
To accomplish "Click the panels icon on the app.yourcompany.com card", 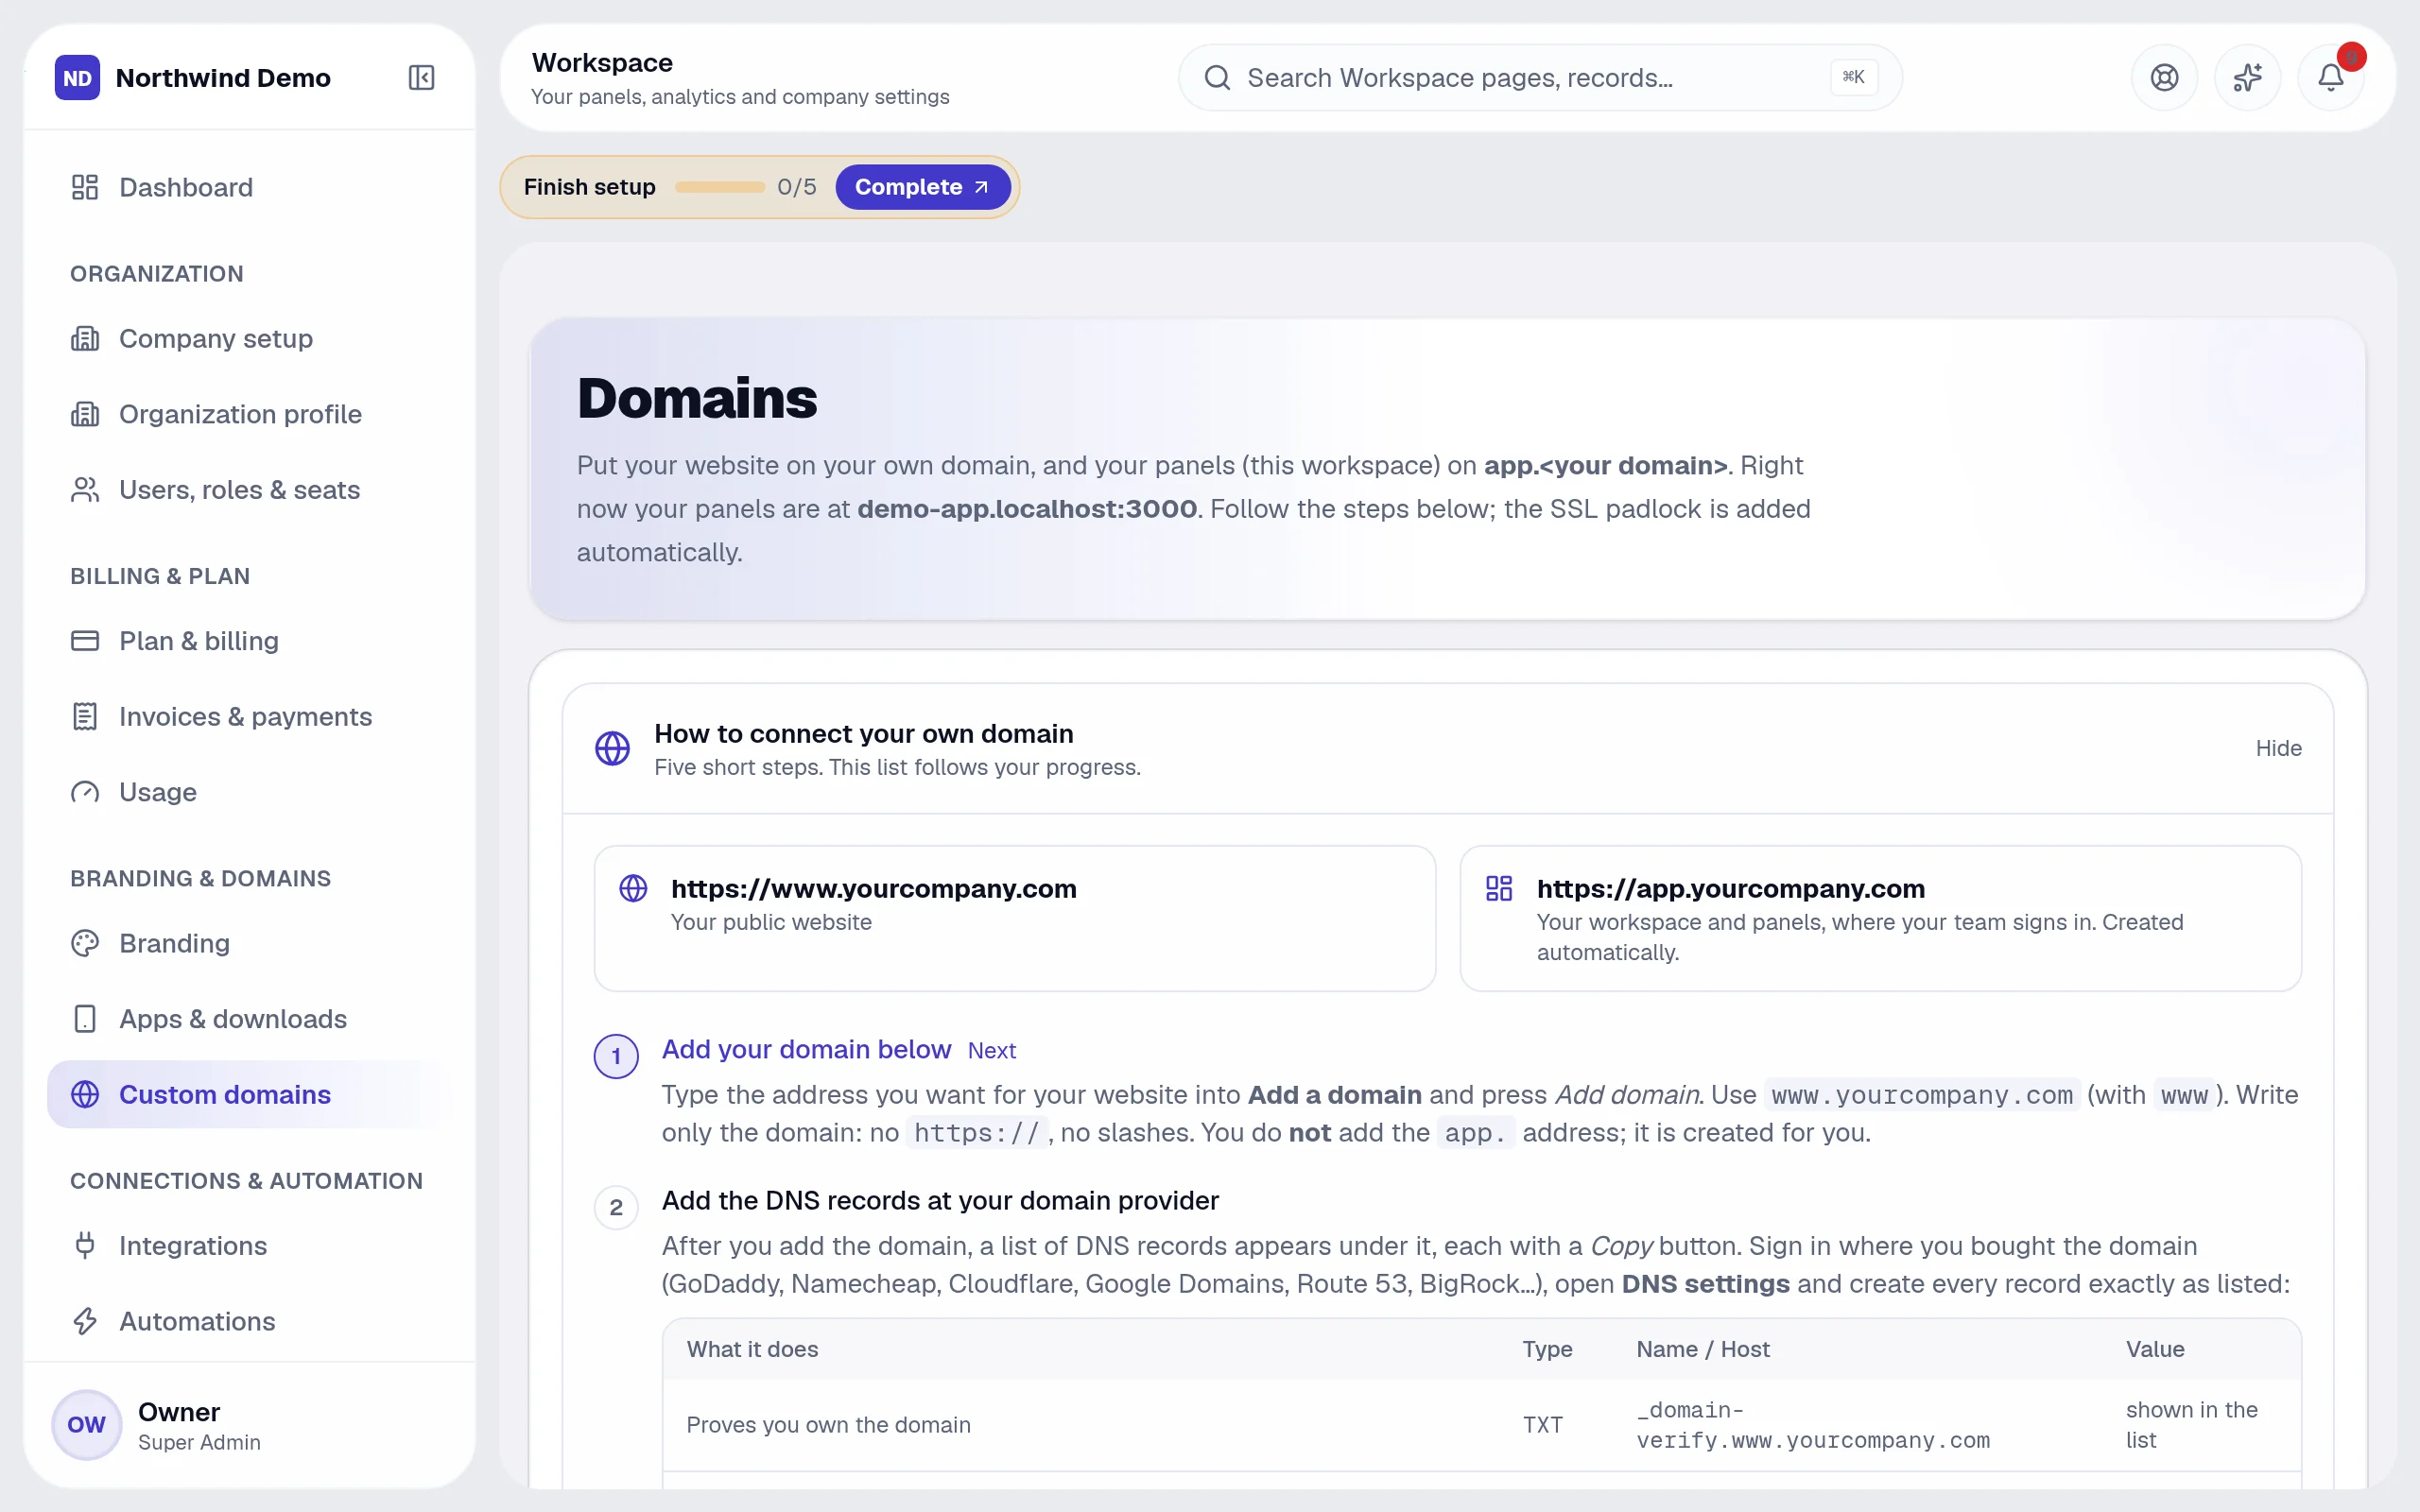I will point(1499,888).
